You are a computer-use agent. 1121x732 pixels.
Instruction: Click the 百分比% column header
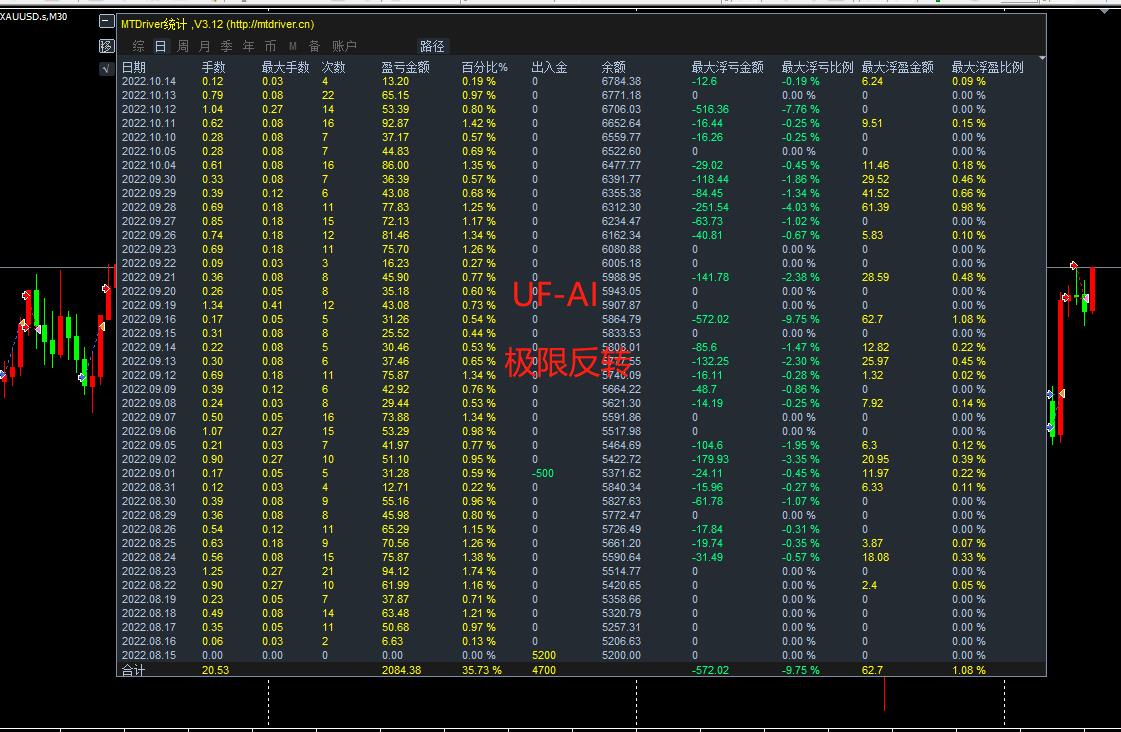pos(485,67)
